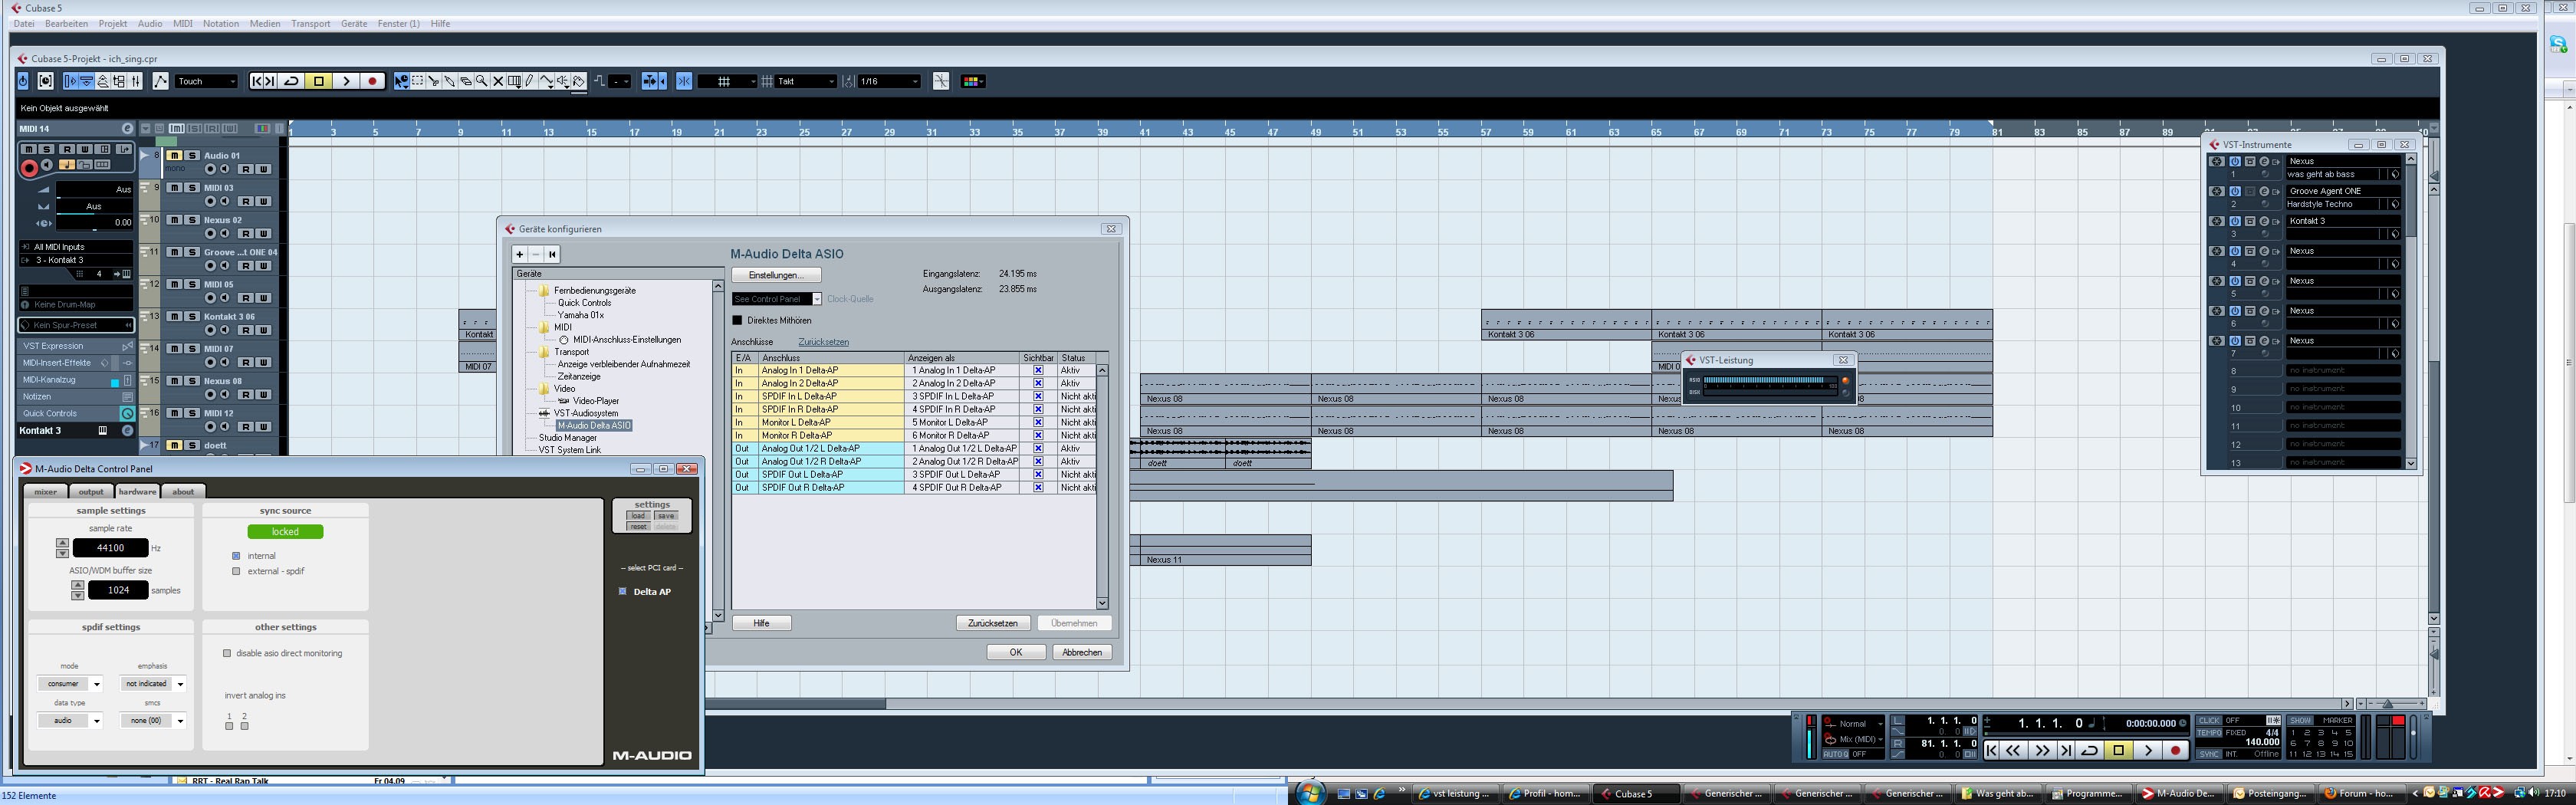Toggle Sichtbar for Analog In 1 Delta-AP
Screen dimensions: 2576x805
coord(1038,370)
